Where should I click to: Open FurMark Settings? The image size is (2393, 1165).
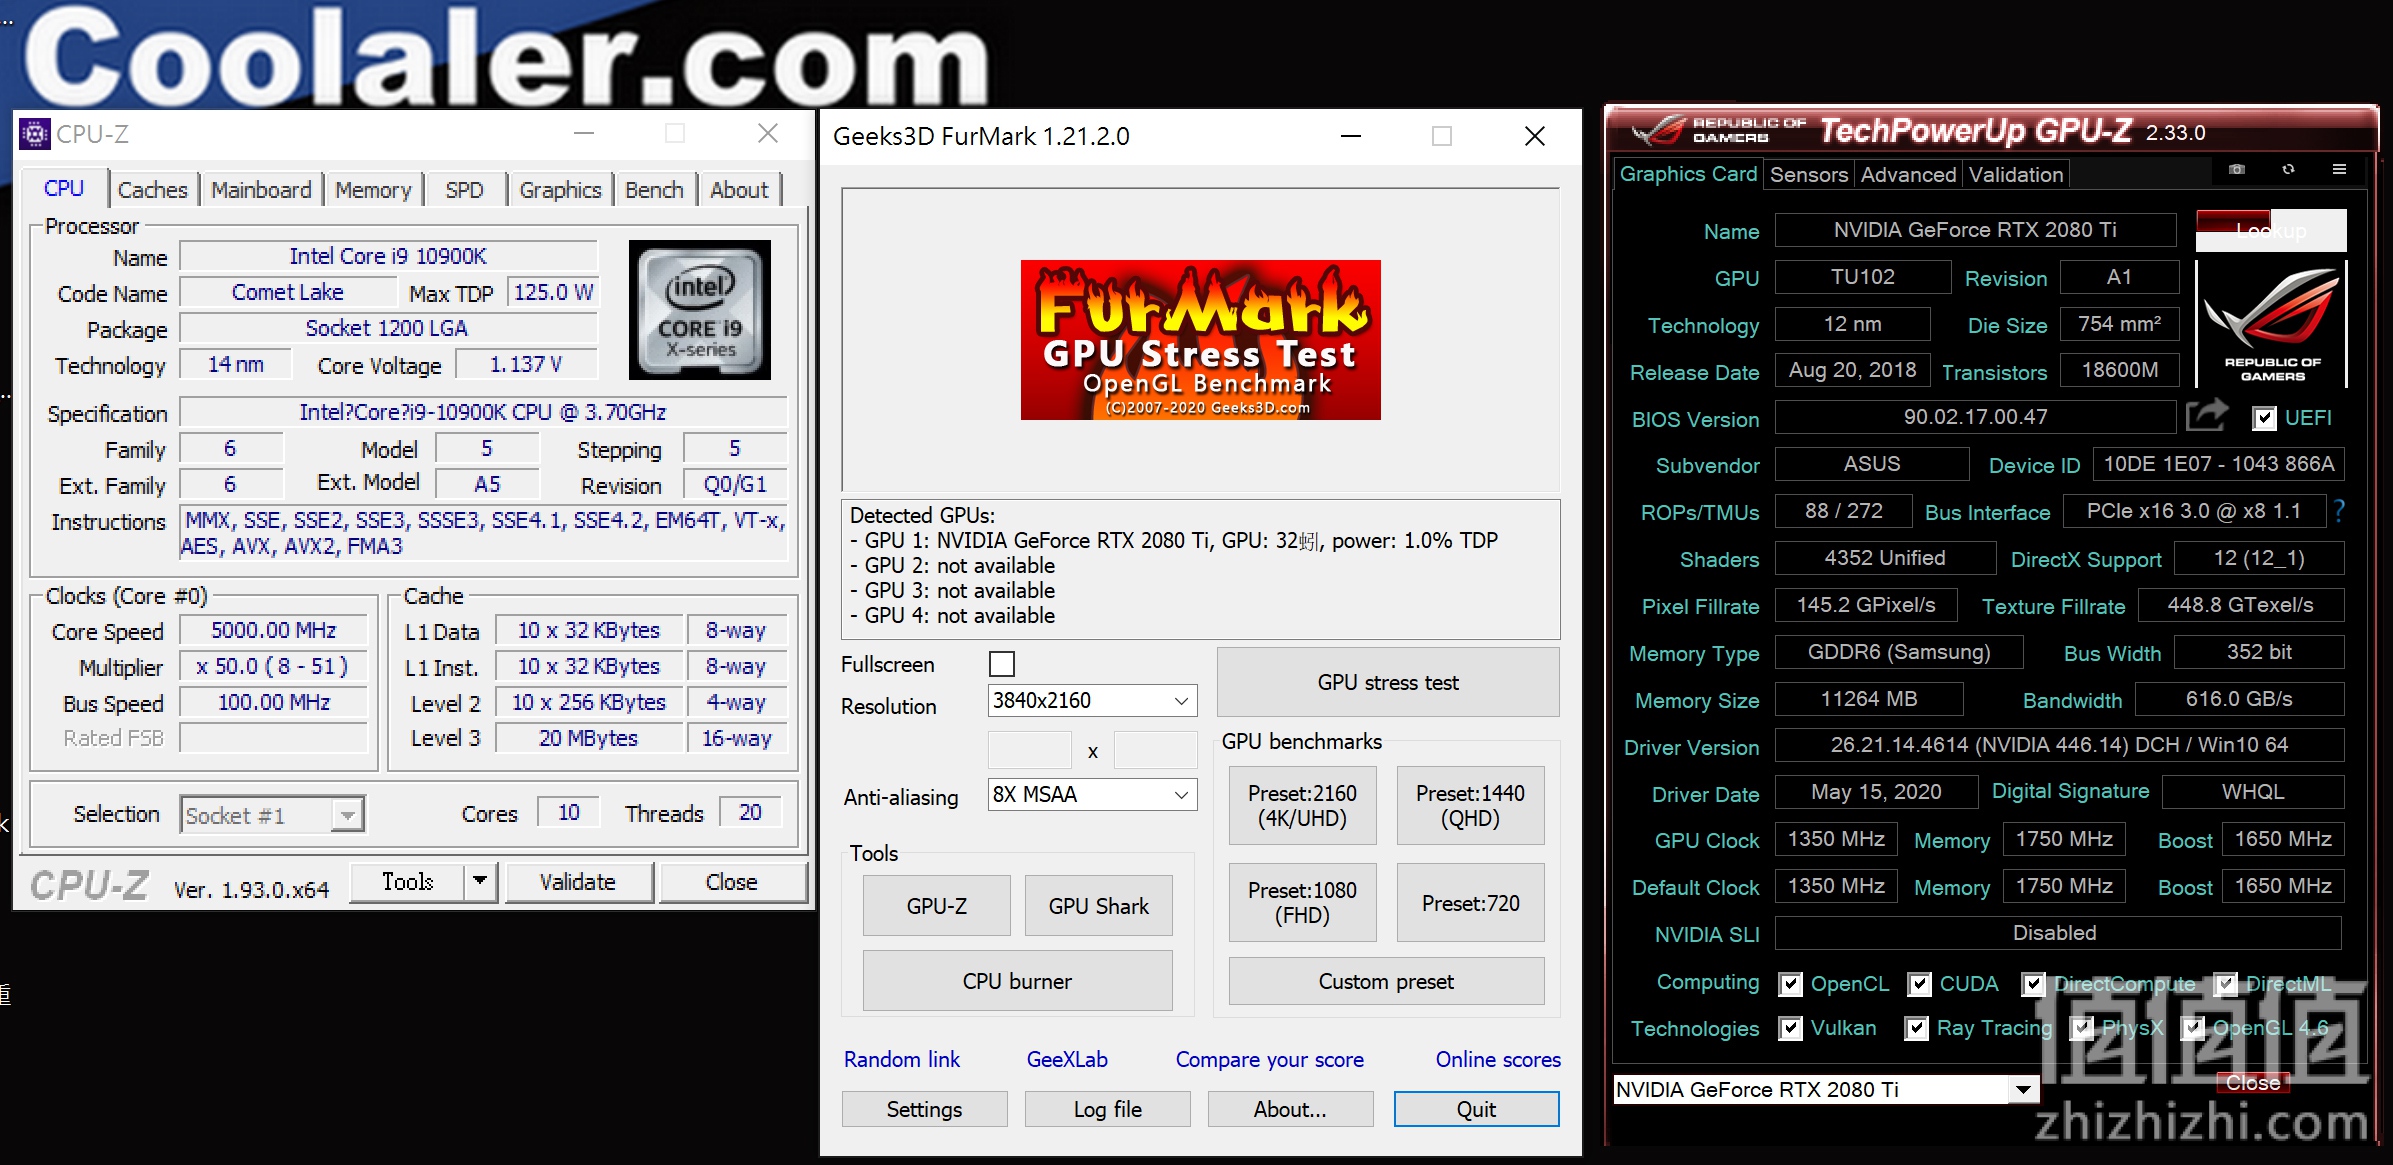pyautogui.click(x=924, y=1109)
